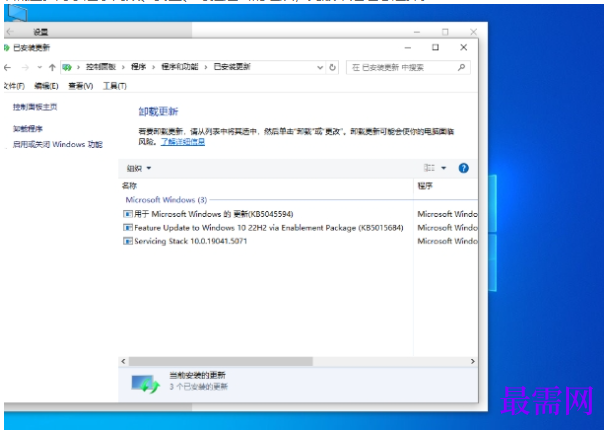Collapse the Microsoft Windows (3) group

pos(166,200)
